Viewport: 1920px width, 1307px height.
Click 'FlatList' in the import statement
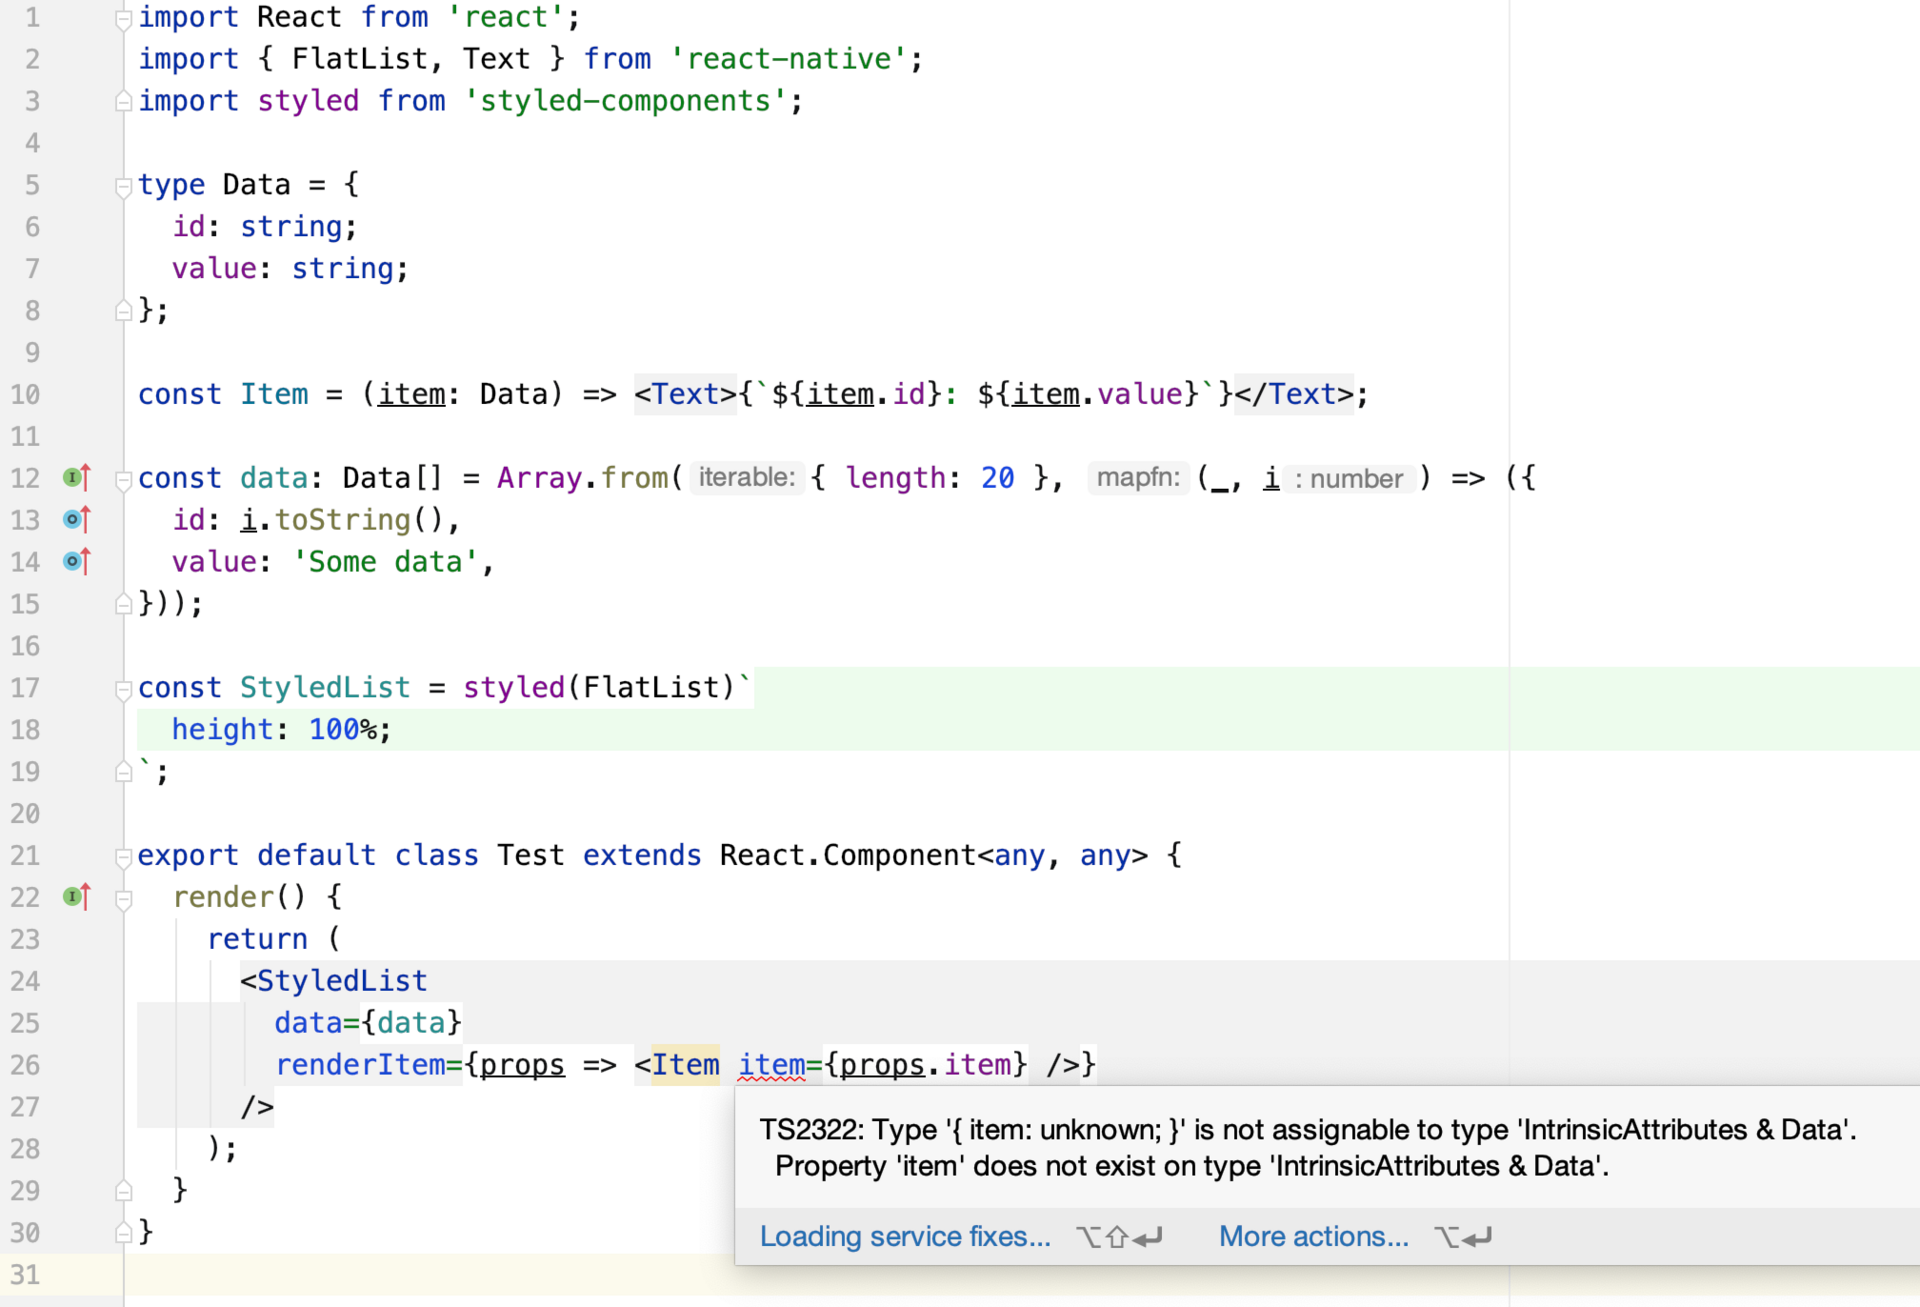[360, 59]
